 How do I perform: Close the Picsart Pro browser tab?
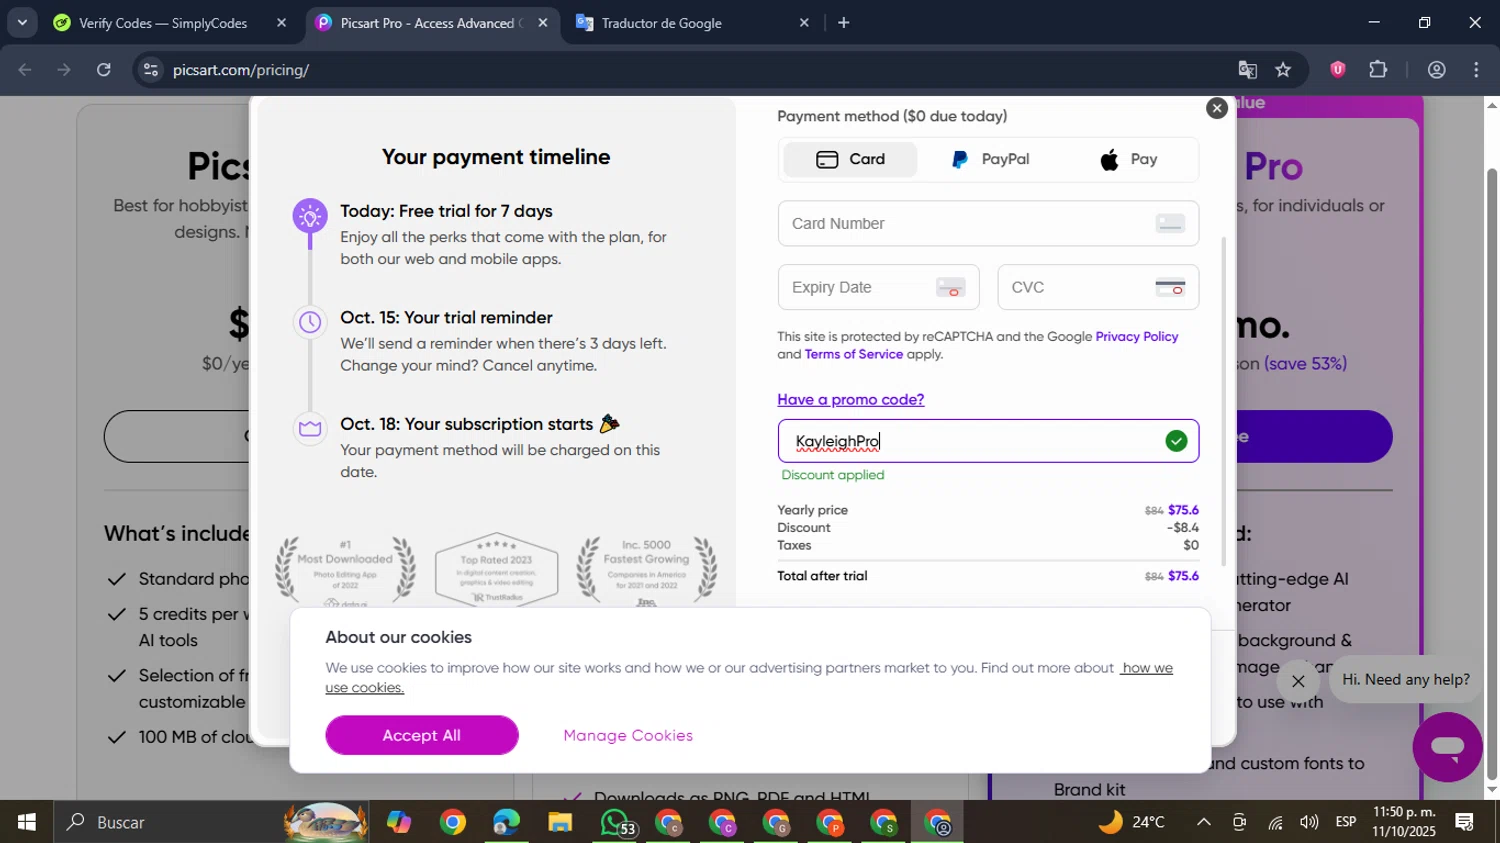pos(542,23)
